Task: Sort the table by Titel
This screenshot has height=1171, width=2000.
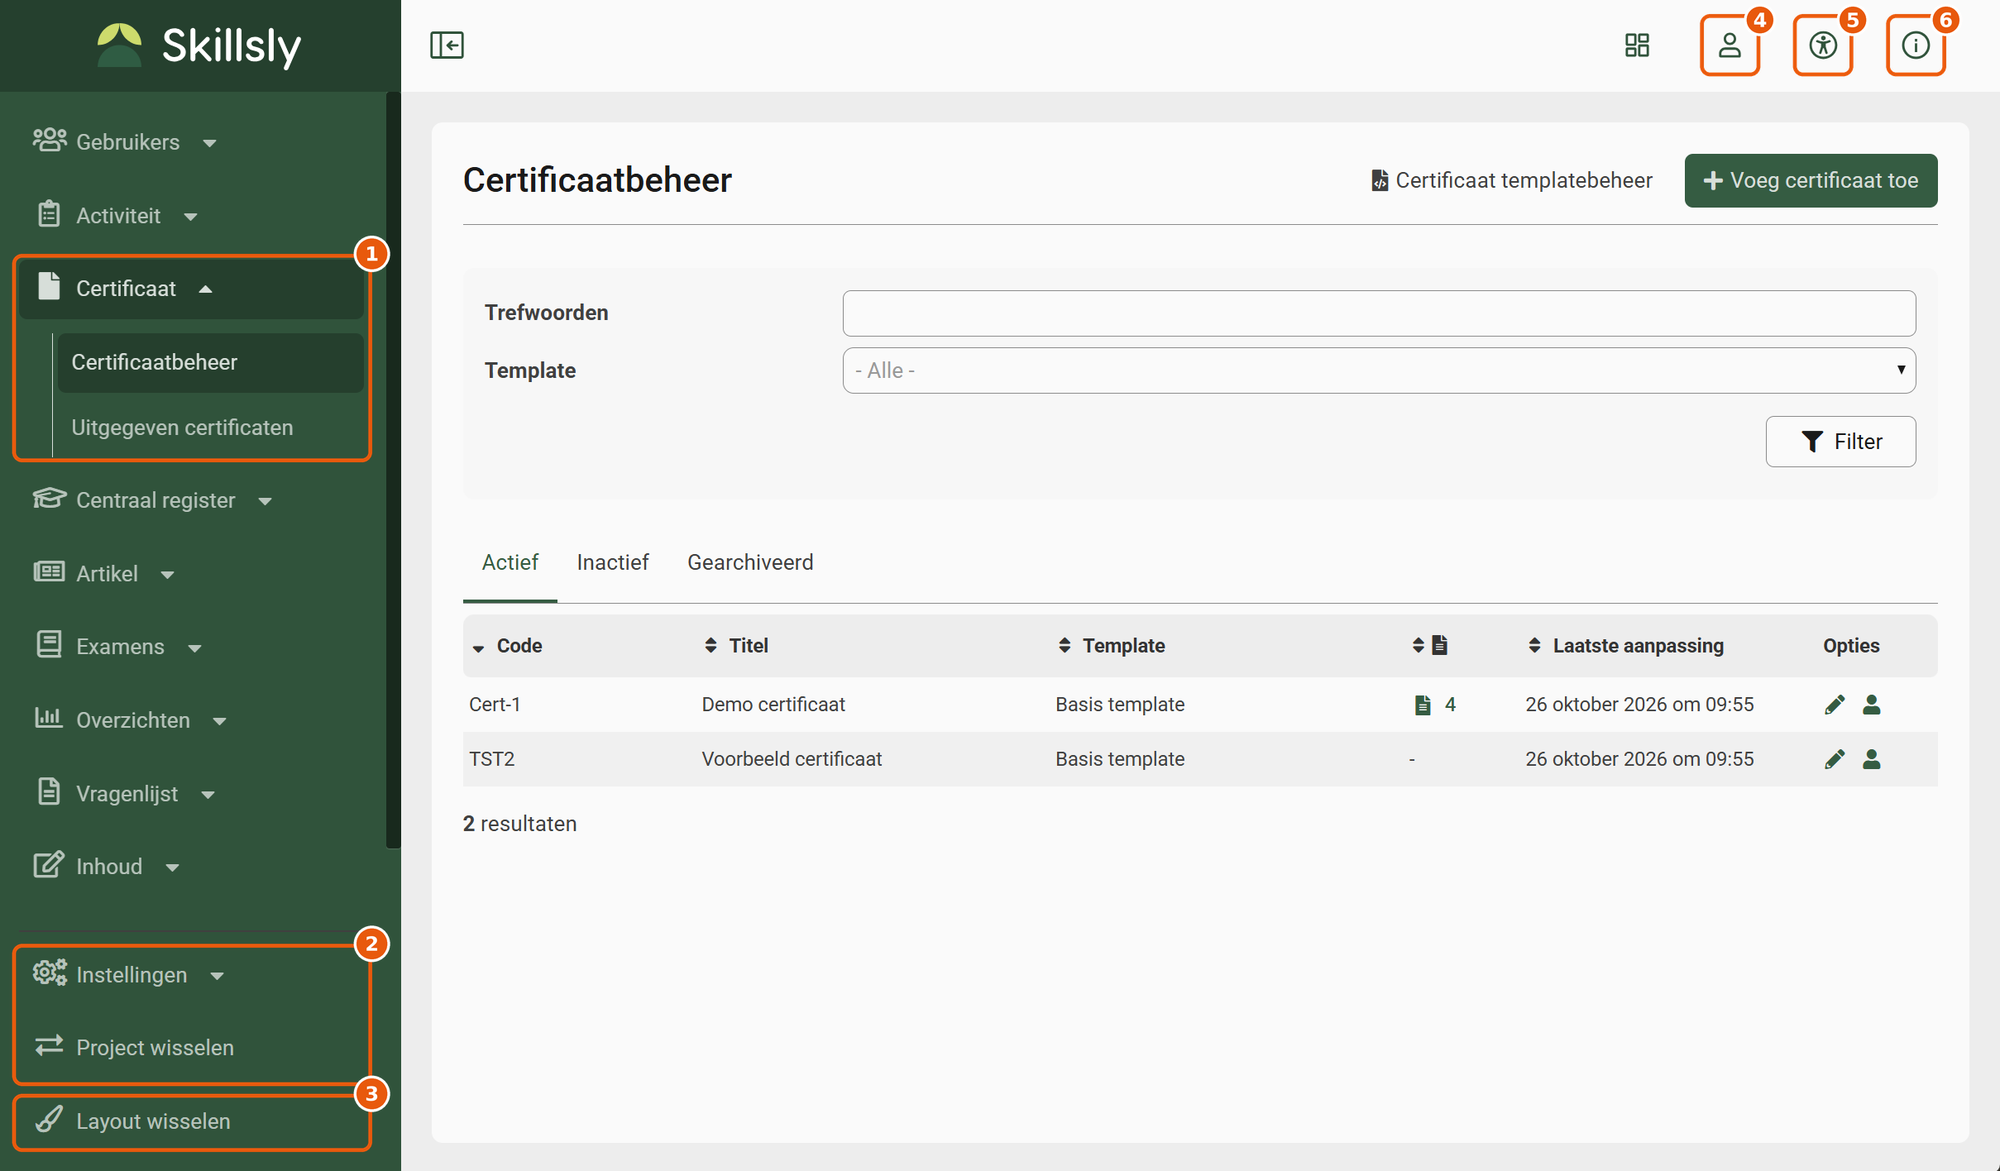Action: tap(736, 646)
